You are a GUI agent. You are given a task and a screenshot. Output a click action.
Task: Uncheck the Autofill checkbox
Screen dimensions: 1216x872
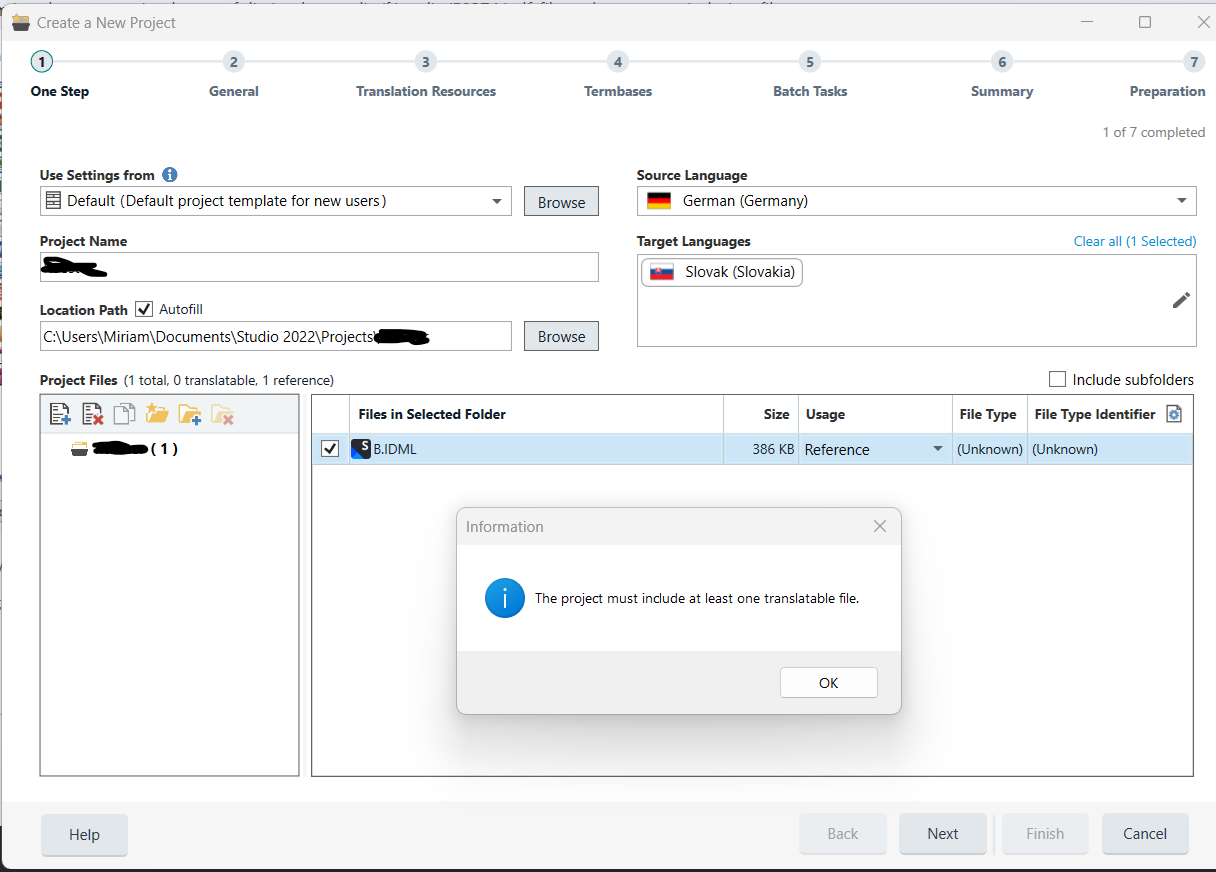(144, 309)
